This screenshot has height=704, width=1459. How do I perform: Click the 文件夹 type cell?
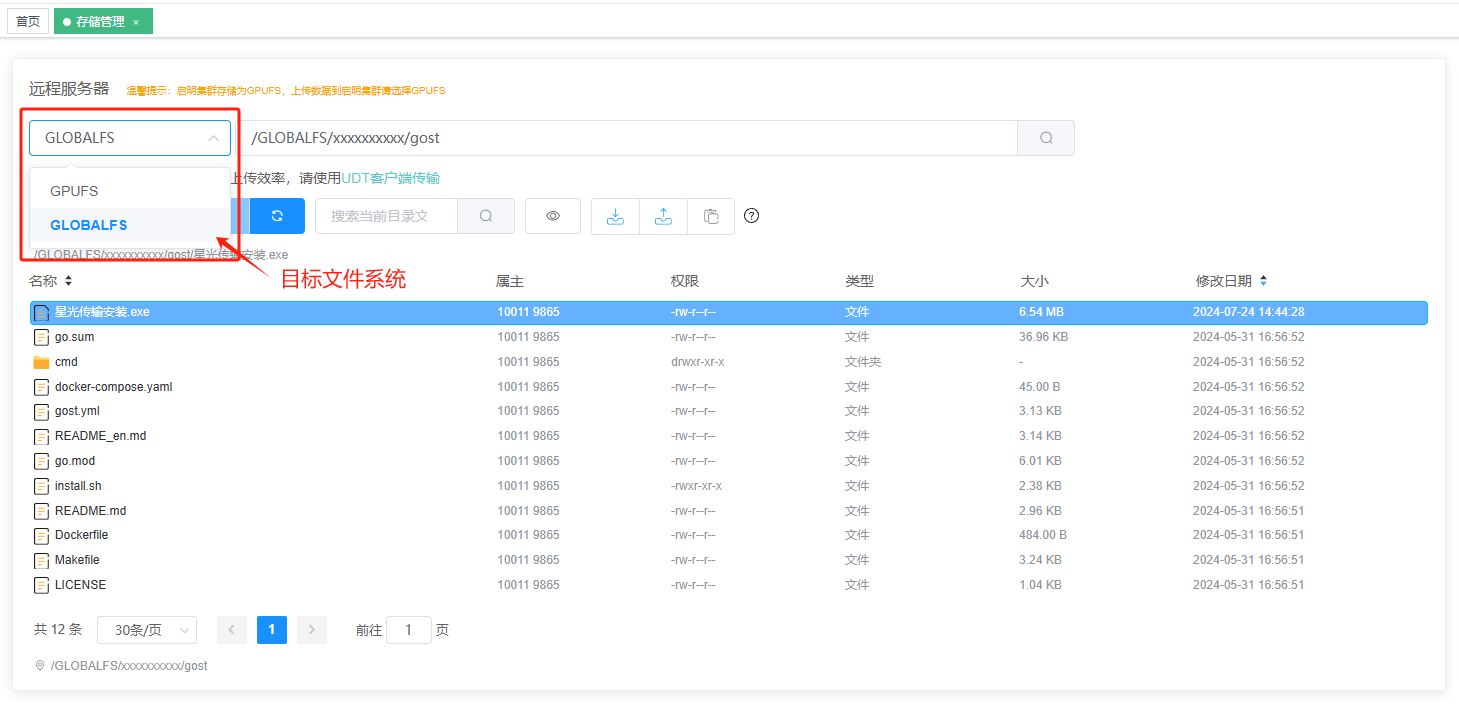click(863, 362)
